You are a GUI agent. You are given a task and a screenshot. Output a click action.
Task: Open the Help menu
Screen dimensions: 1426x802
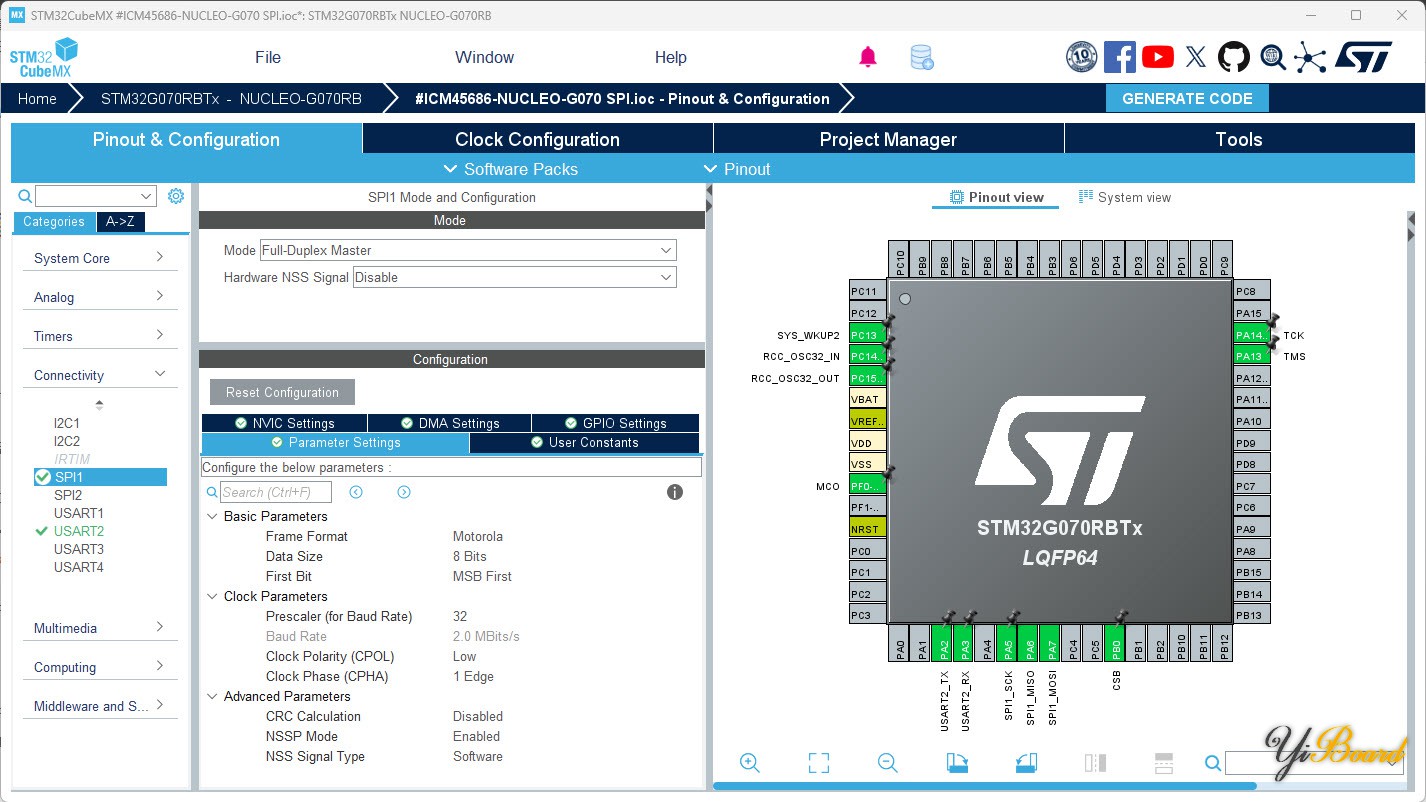670,57
